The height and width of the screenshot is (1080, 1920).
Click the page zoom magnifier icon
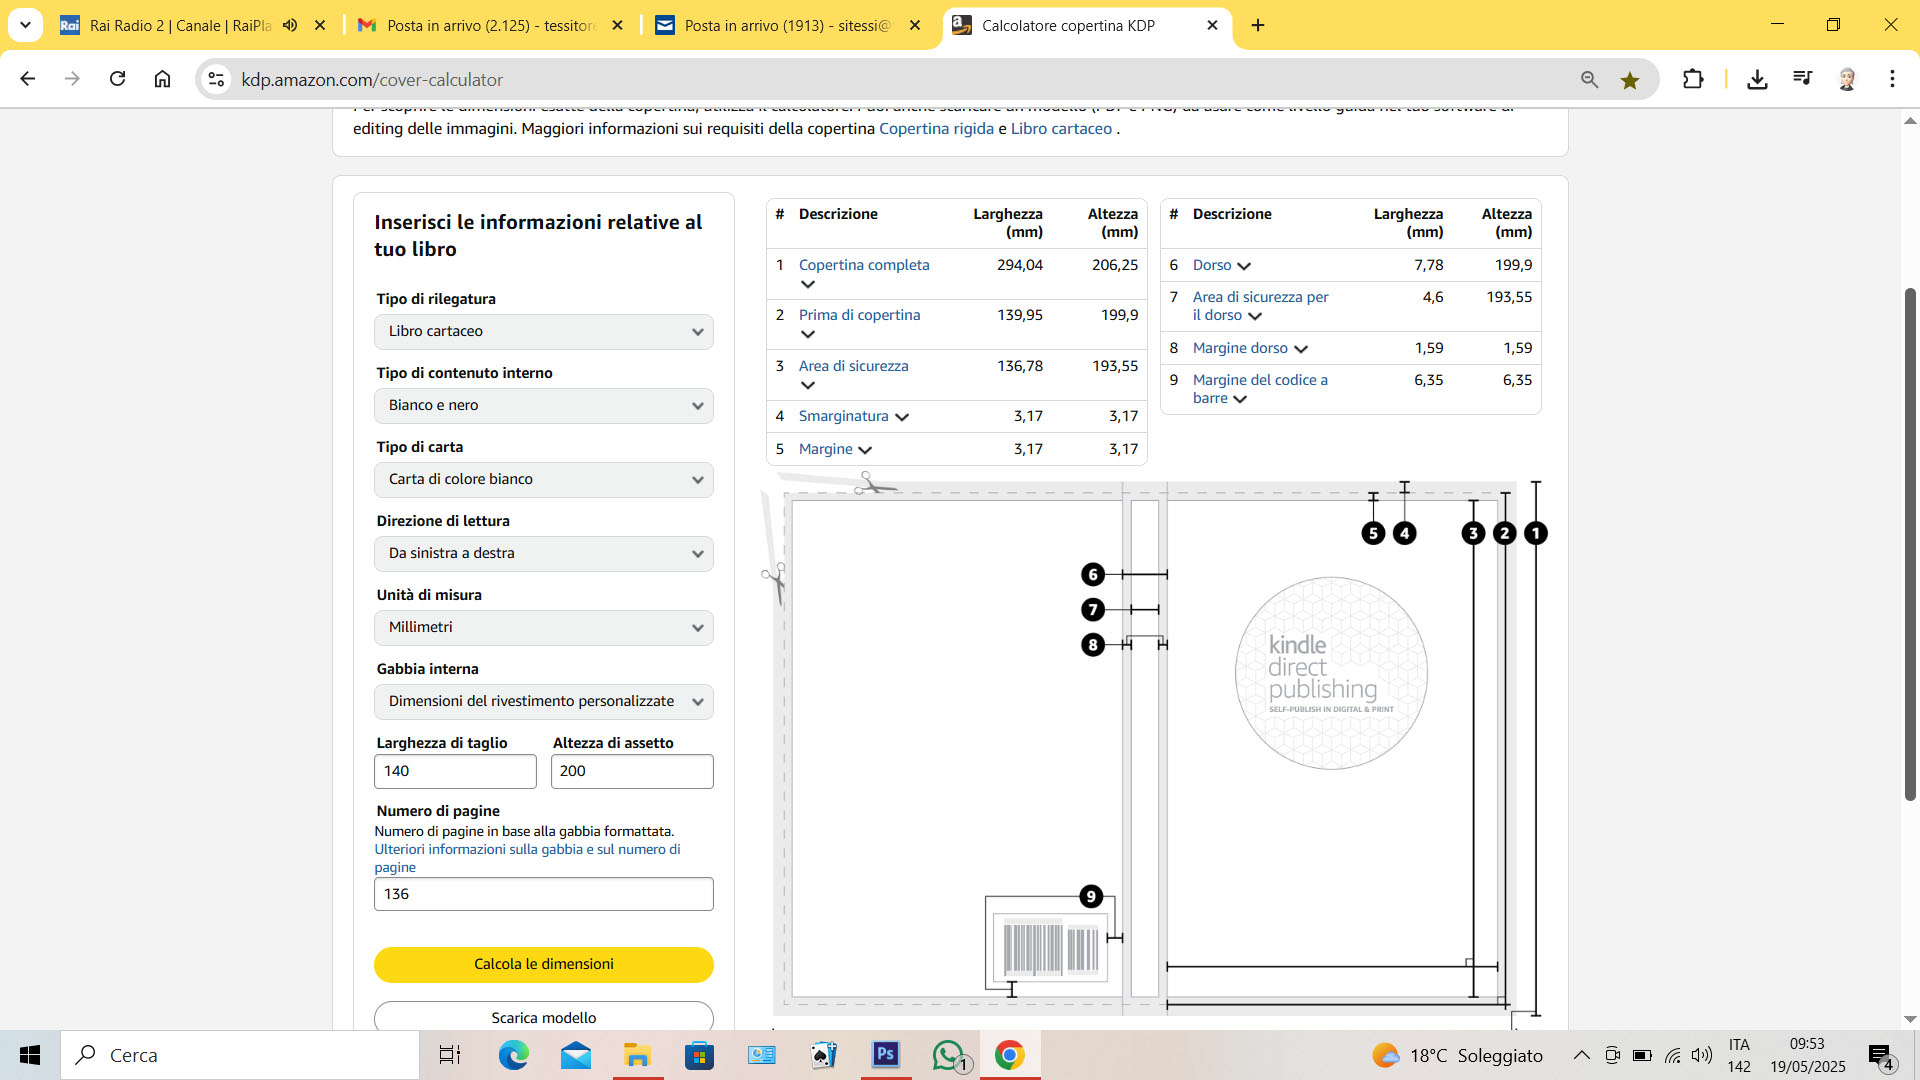(1589, 80)
